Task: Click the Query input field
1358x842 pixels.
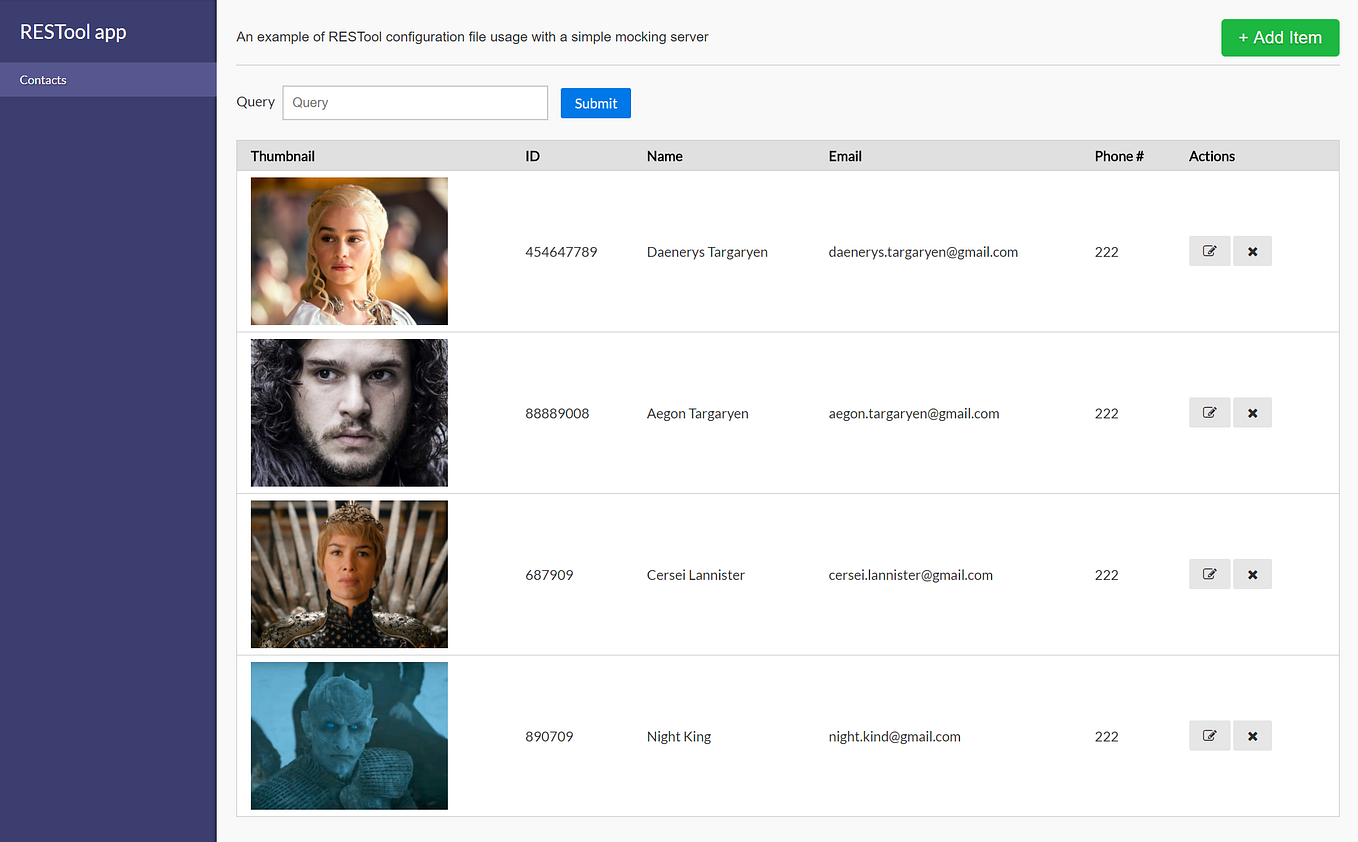Action: coord(414,102)
